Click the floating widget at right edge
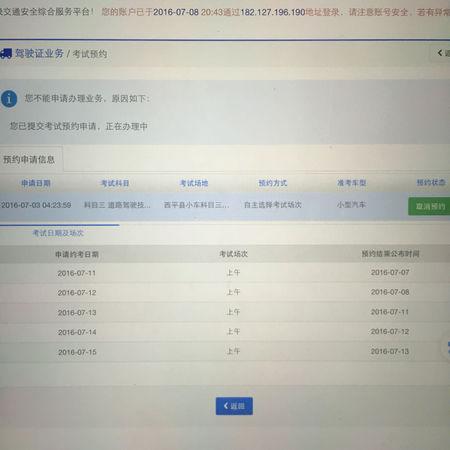This screenshot has width=450, height=450. (447, 348)
